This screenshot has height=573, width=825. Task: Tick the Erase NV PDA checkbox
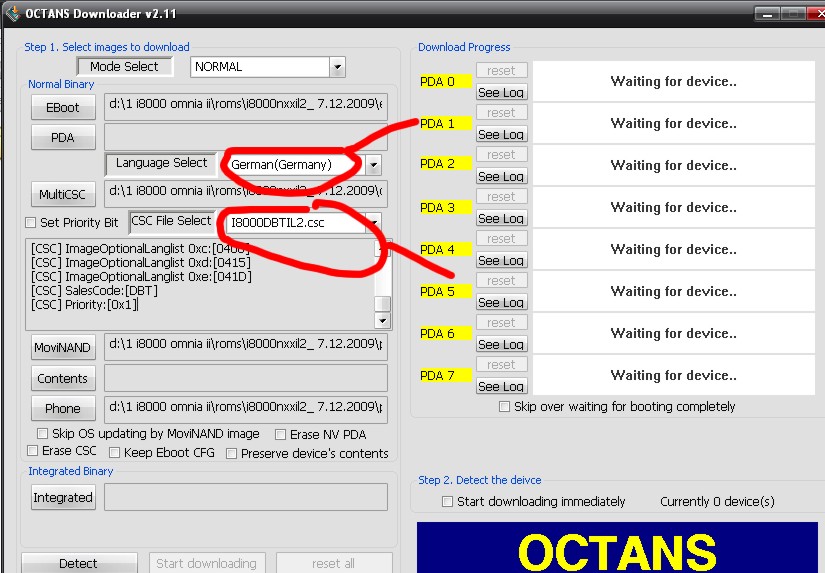tap(280, 435)
